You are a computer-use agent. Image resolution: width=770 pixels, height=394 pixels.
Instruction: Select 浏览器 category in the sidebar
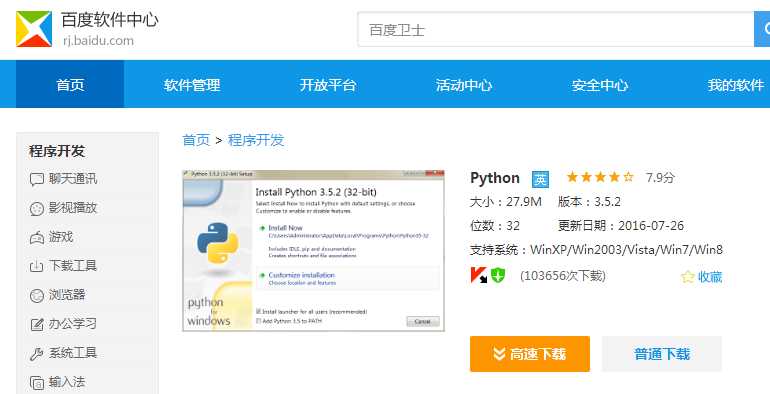pos(67,295)
